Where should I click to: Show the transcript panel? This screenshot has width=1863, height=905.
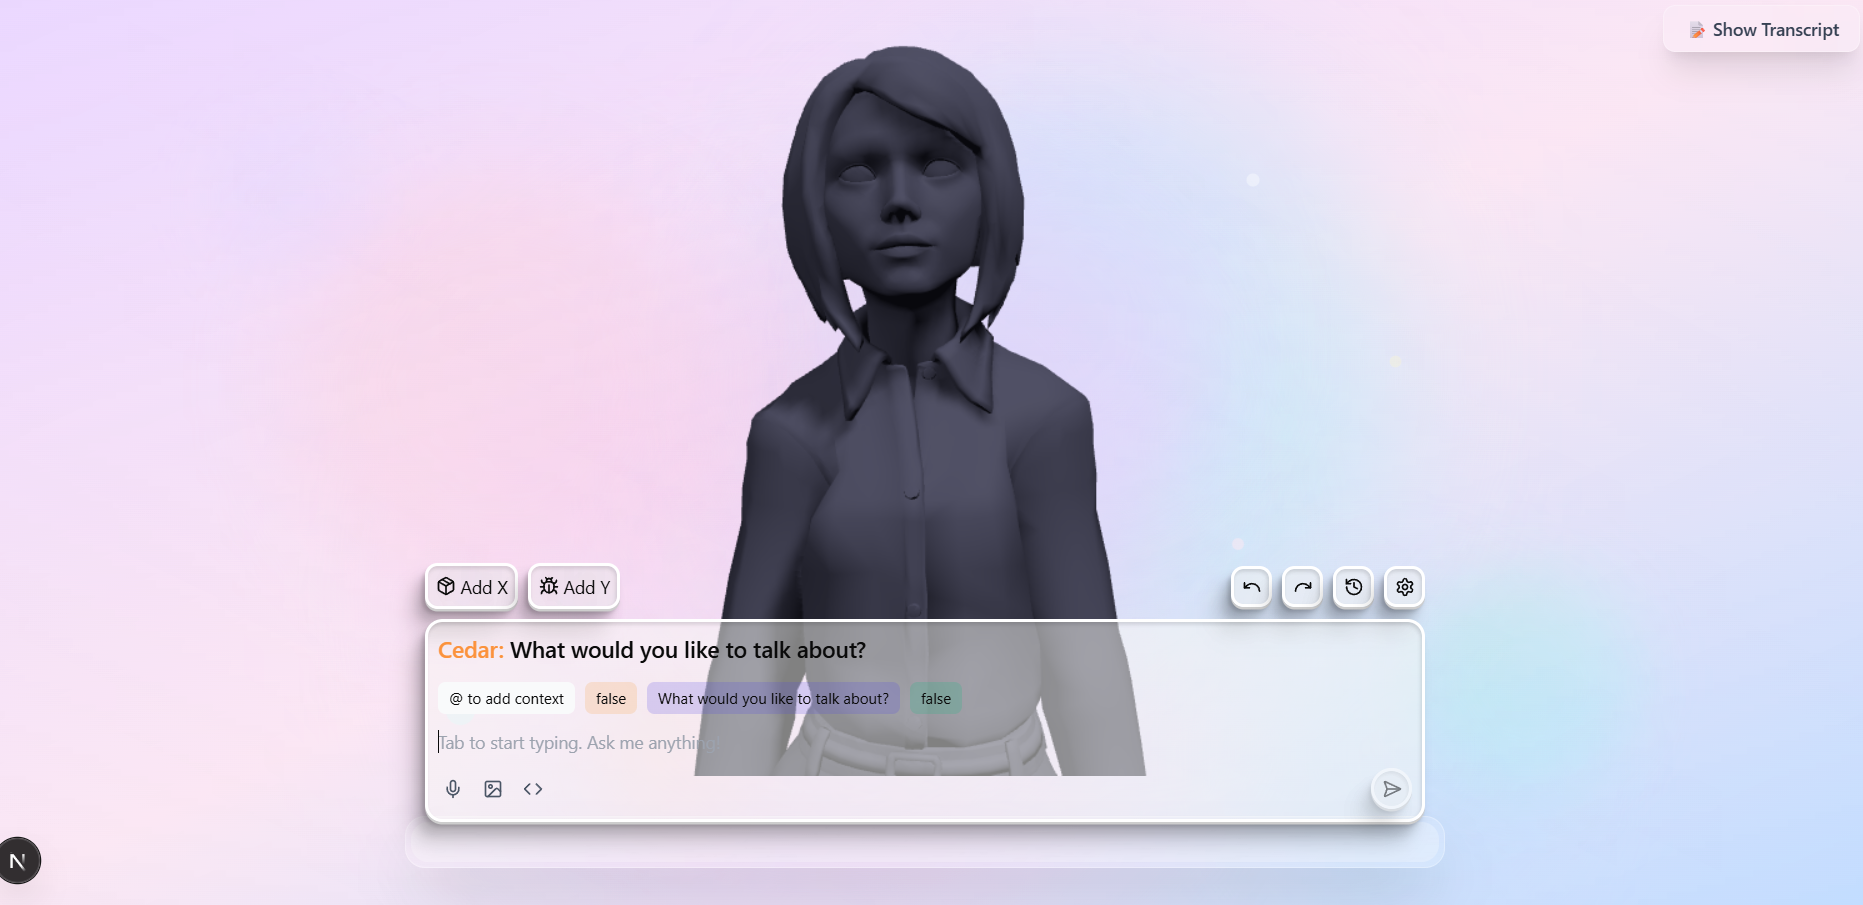tap(1762, 30)
